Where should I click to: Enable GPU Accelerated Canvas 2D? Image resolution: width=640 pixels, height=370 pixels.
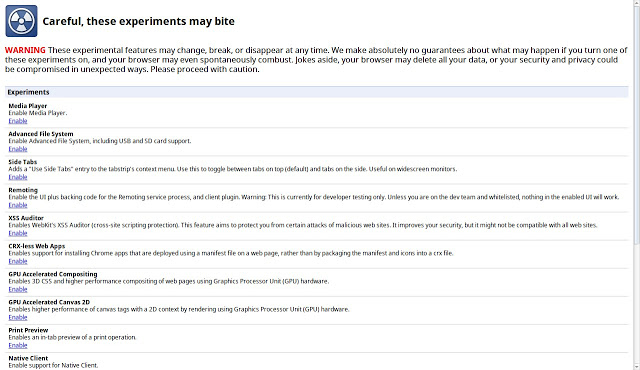pyautogui.click(x=18, y=318)
